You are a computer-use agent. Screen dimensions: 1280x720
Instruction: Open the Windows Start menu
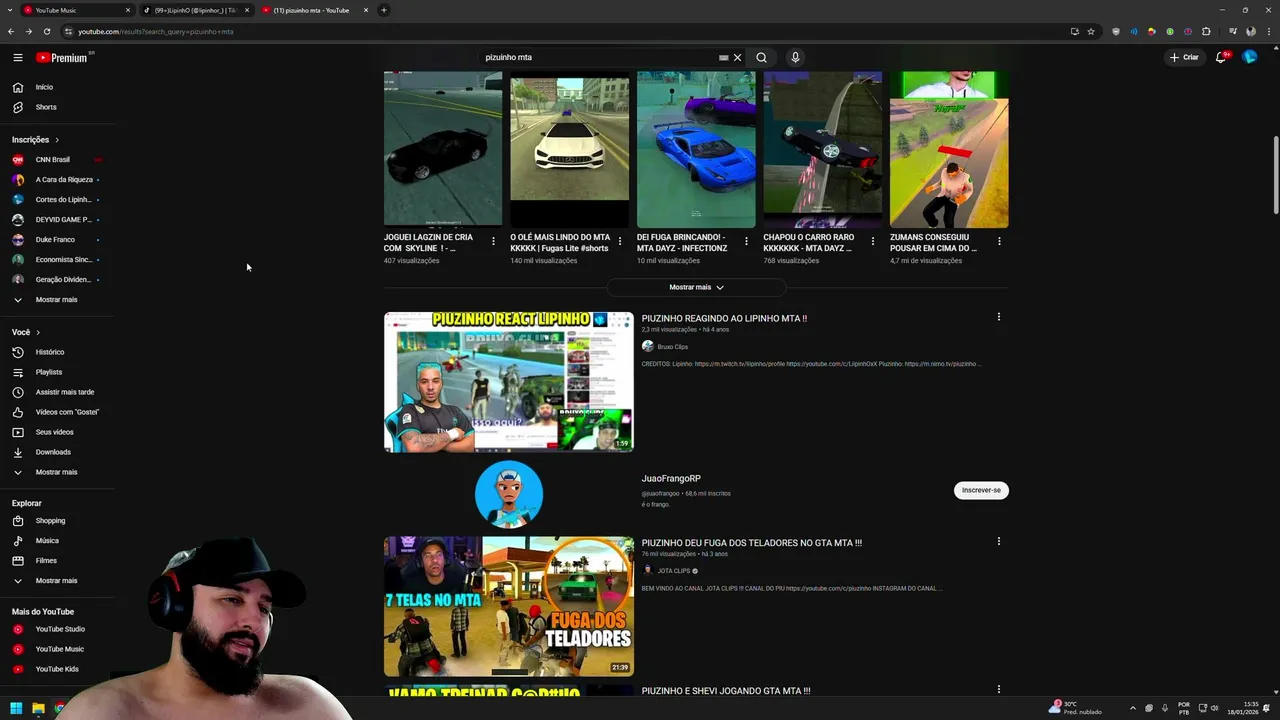click(16, 708)
